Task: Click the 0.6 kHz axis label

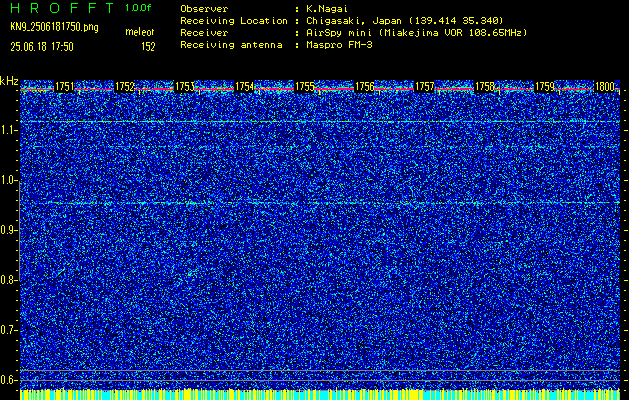Action: (8, 380)
